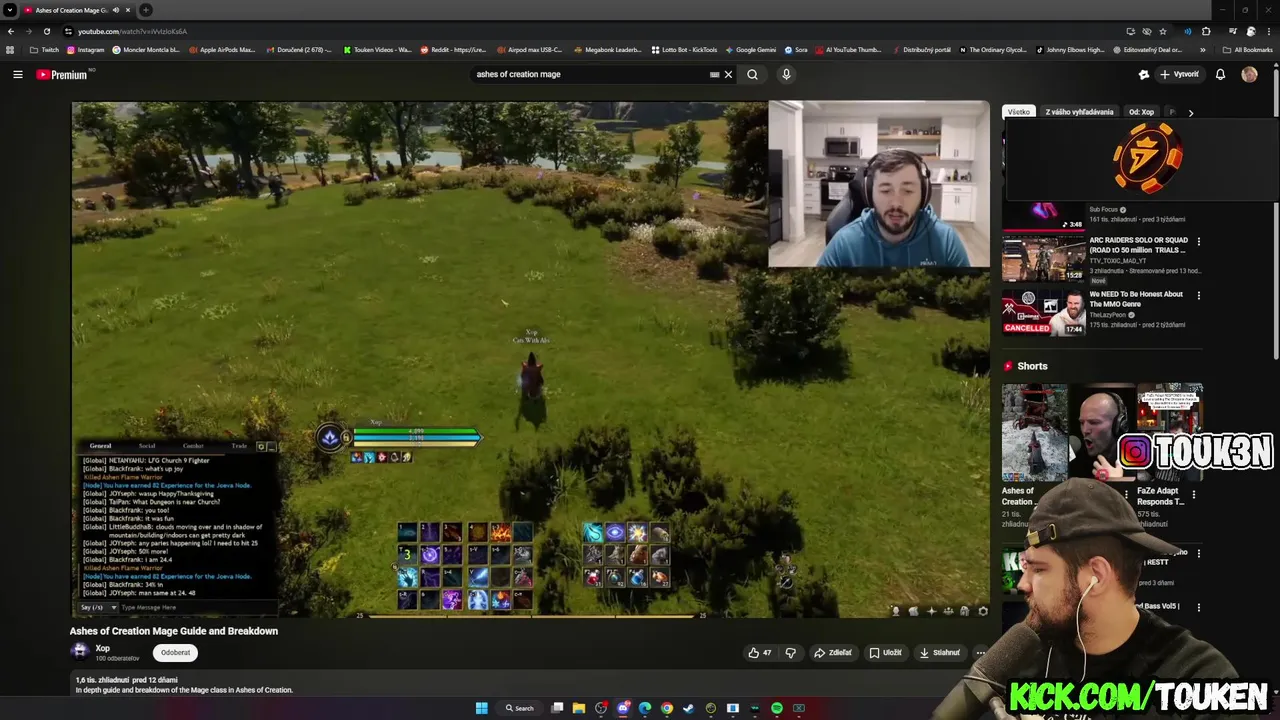The height and width of the screenshot is (720, 1280).
Task: Open the Lotto Bot - KickTools bookmark
Action: [684, 50]
